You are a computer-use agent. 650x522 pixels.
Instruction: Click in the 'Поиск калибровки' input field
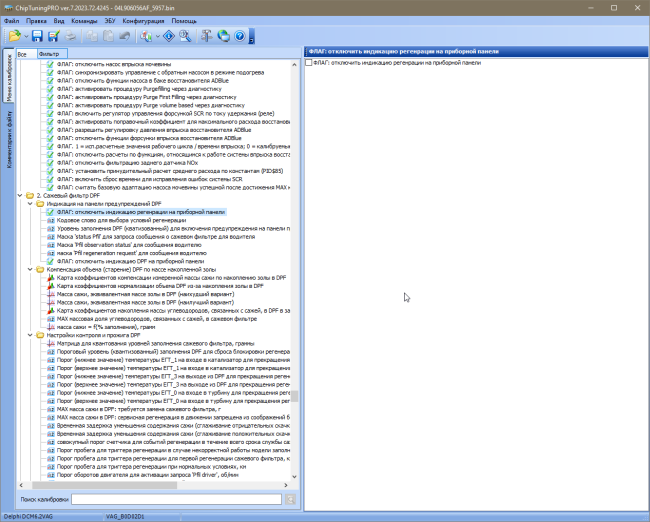pyautogui.click(x=176, y=499)
